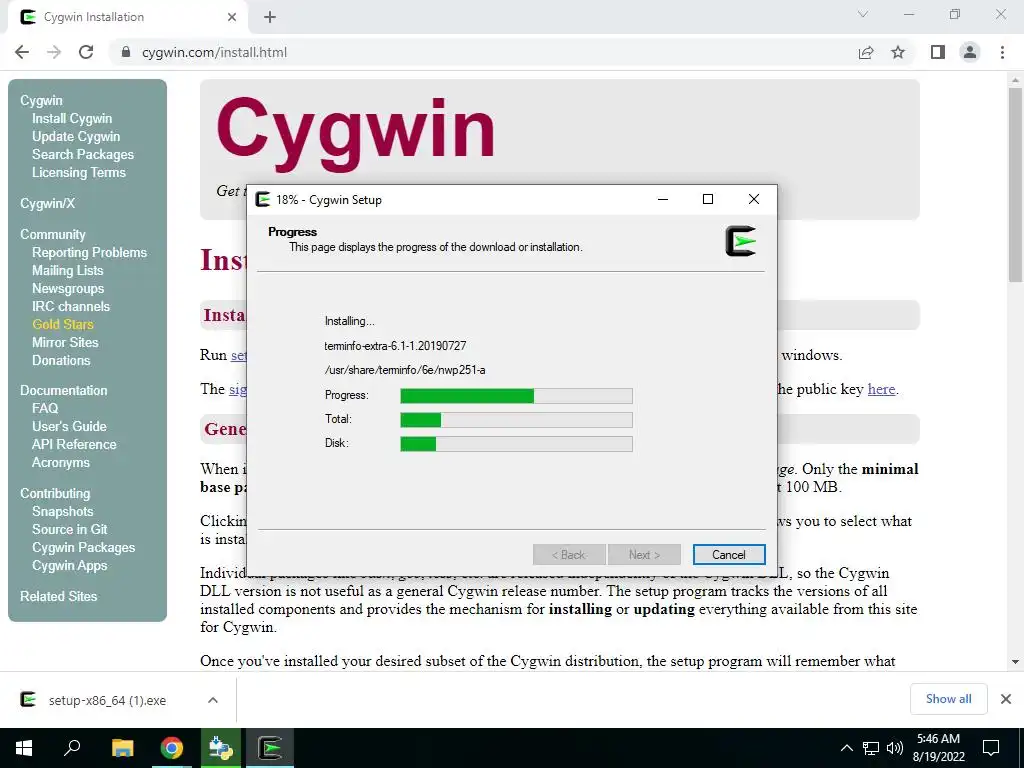Open Acronyms link
The image size is (1024, 768).
61,462
